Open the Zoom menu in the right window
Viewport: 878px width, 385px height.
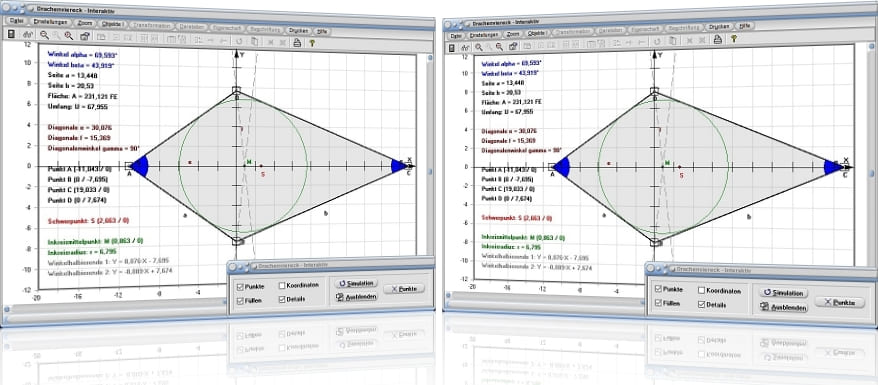(513, 34)
